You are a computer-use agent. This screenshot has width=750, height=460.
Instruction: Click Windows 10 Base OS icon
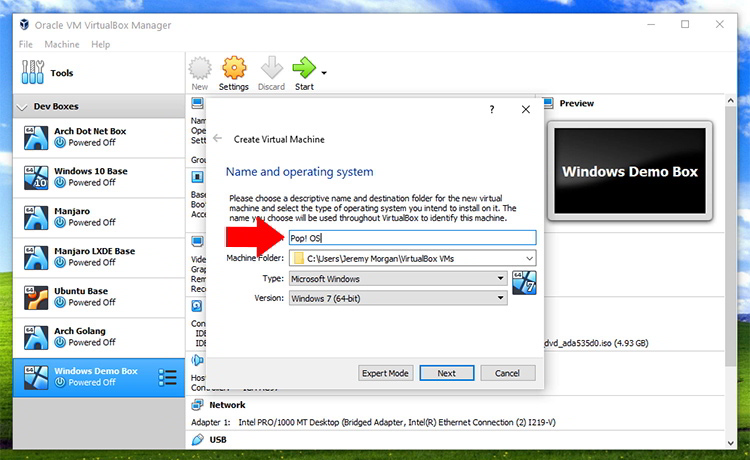pos(36,177)
